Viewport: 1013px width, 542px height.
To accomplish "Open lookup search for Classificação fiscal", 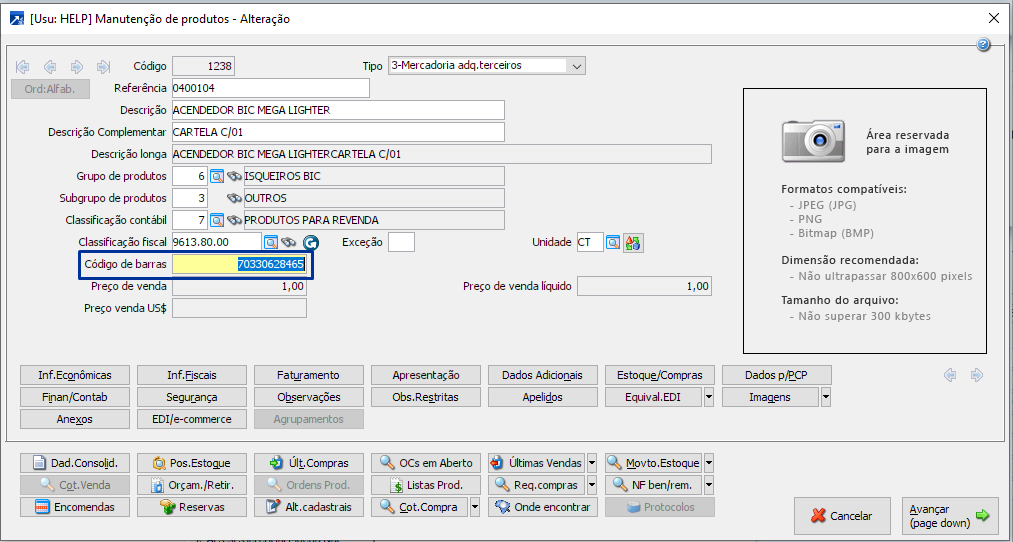I will point(270,242).
